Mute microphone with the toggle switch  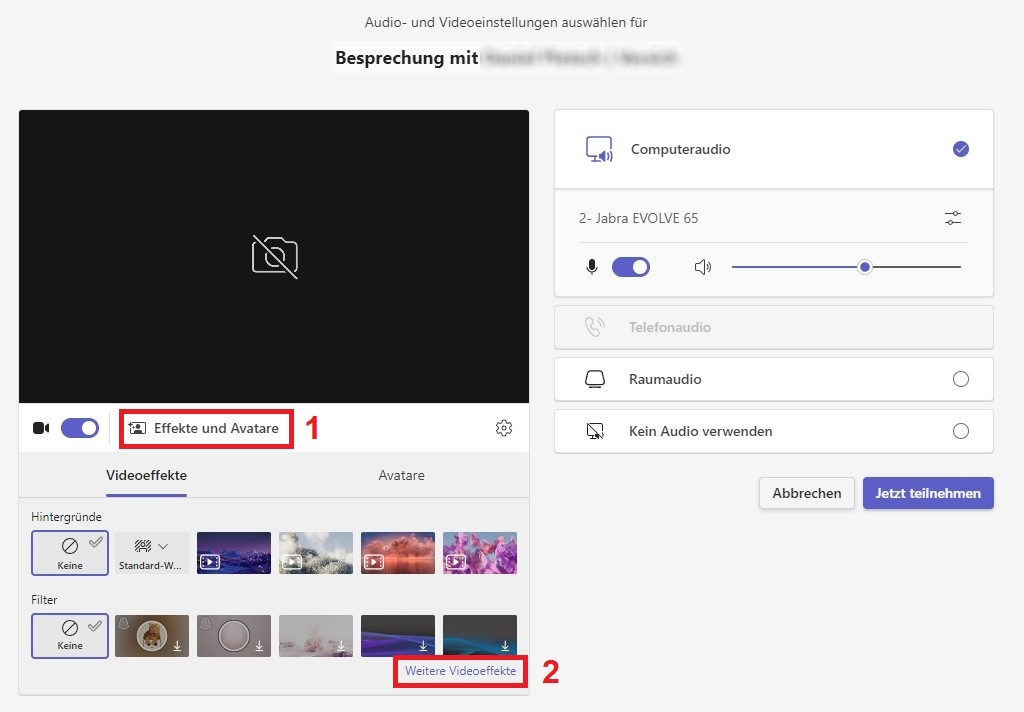pos(630,267)
